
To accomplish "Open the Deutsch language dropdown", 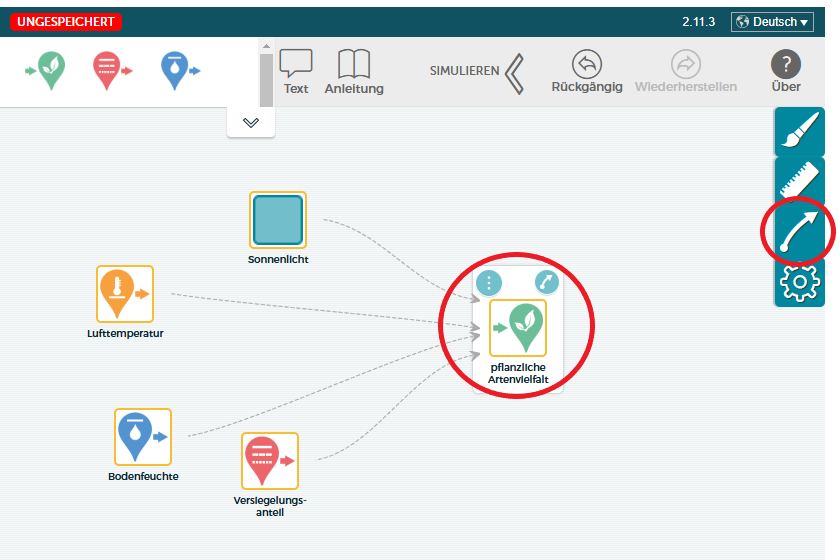I will pos(771,21).
